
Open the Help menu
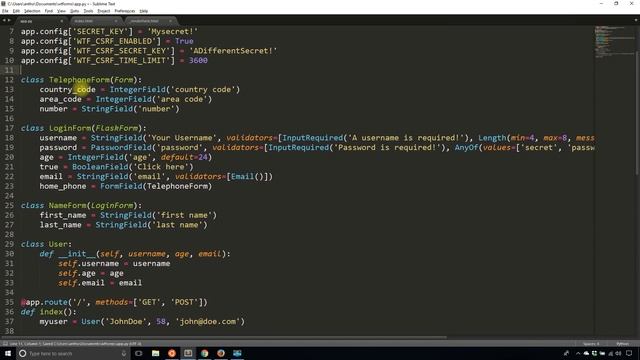(x=144, y=11)
